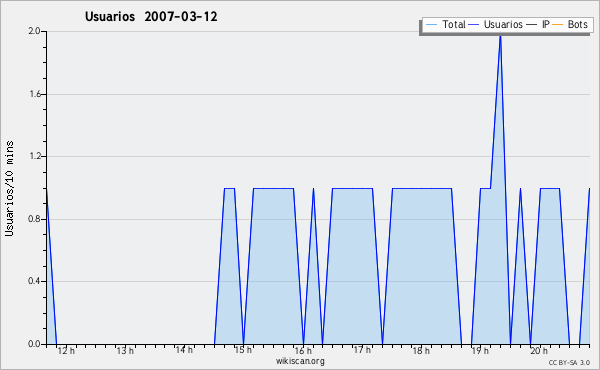Open the wikiscan.org credit text
This screenshot has width=600, height=370.
click(300, 361)
